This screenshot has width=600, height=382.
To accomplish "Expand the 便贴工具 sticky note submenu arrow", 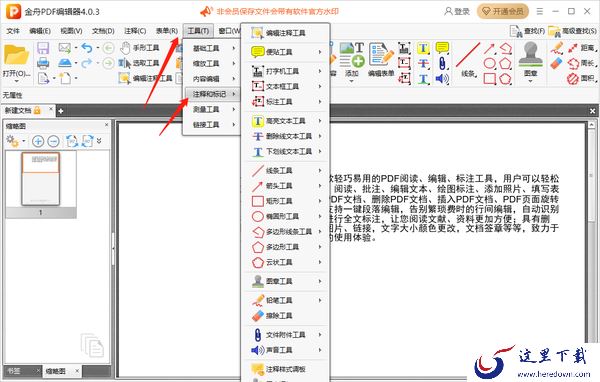I will pos(320,52).
